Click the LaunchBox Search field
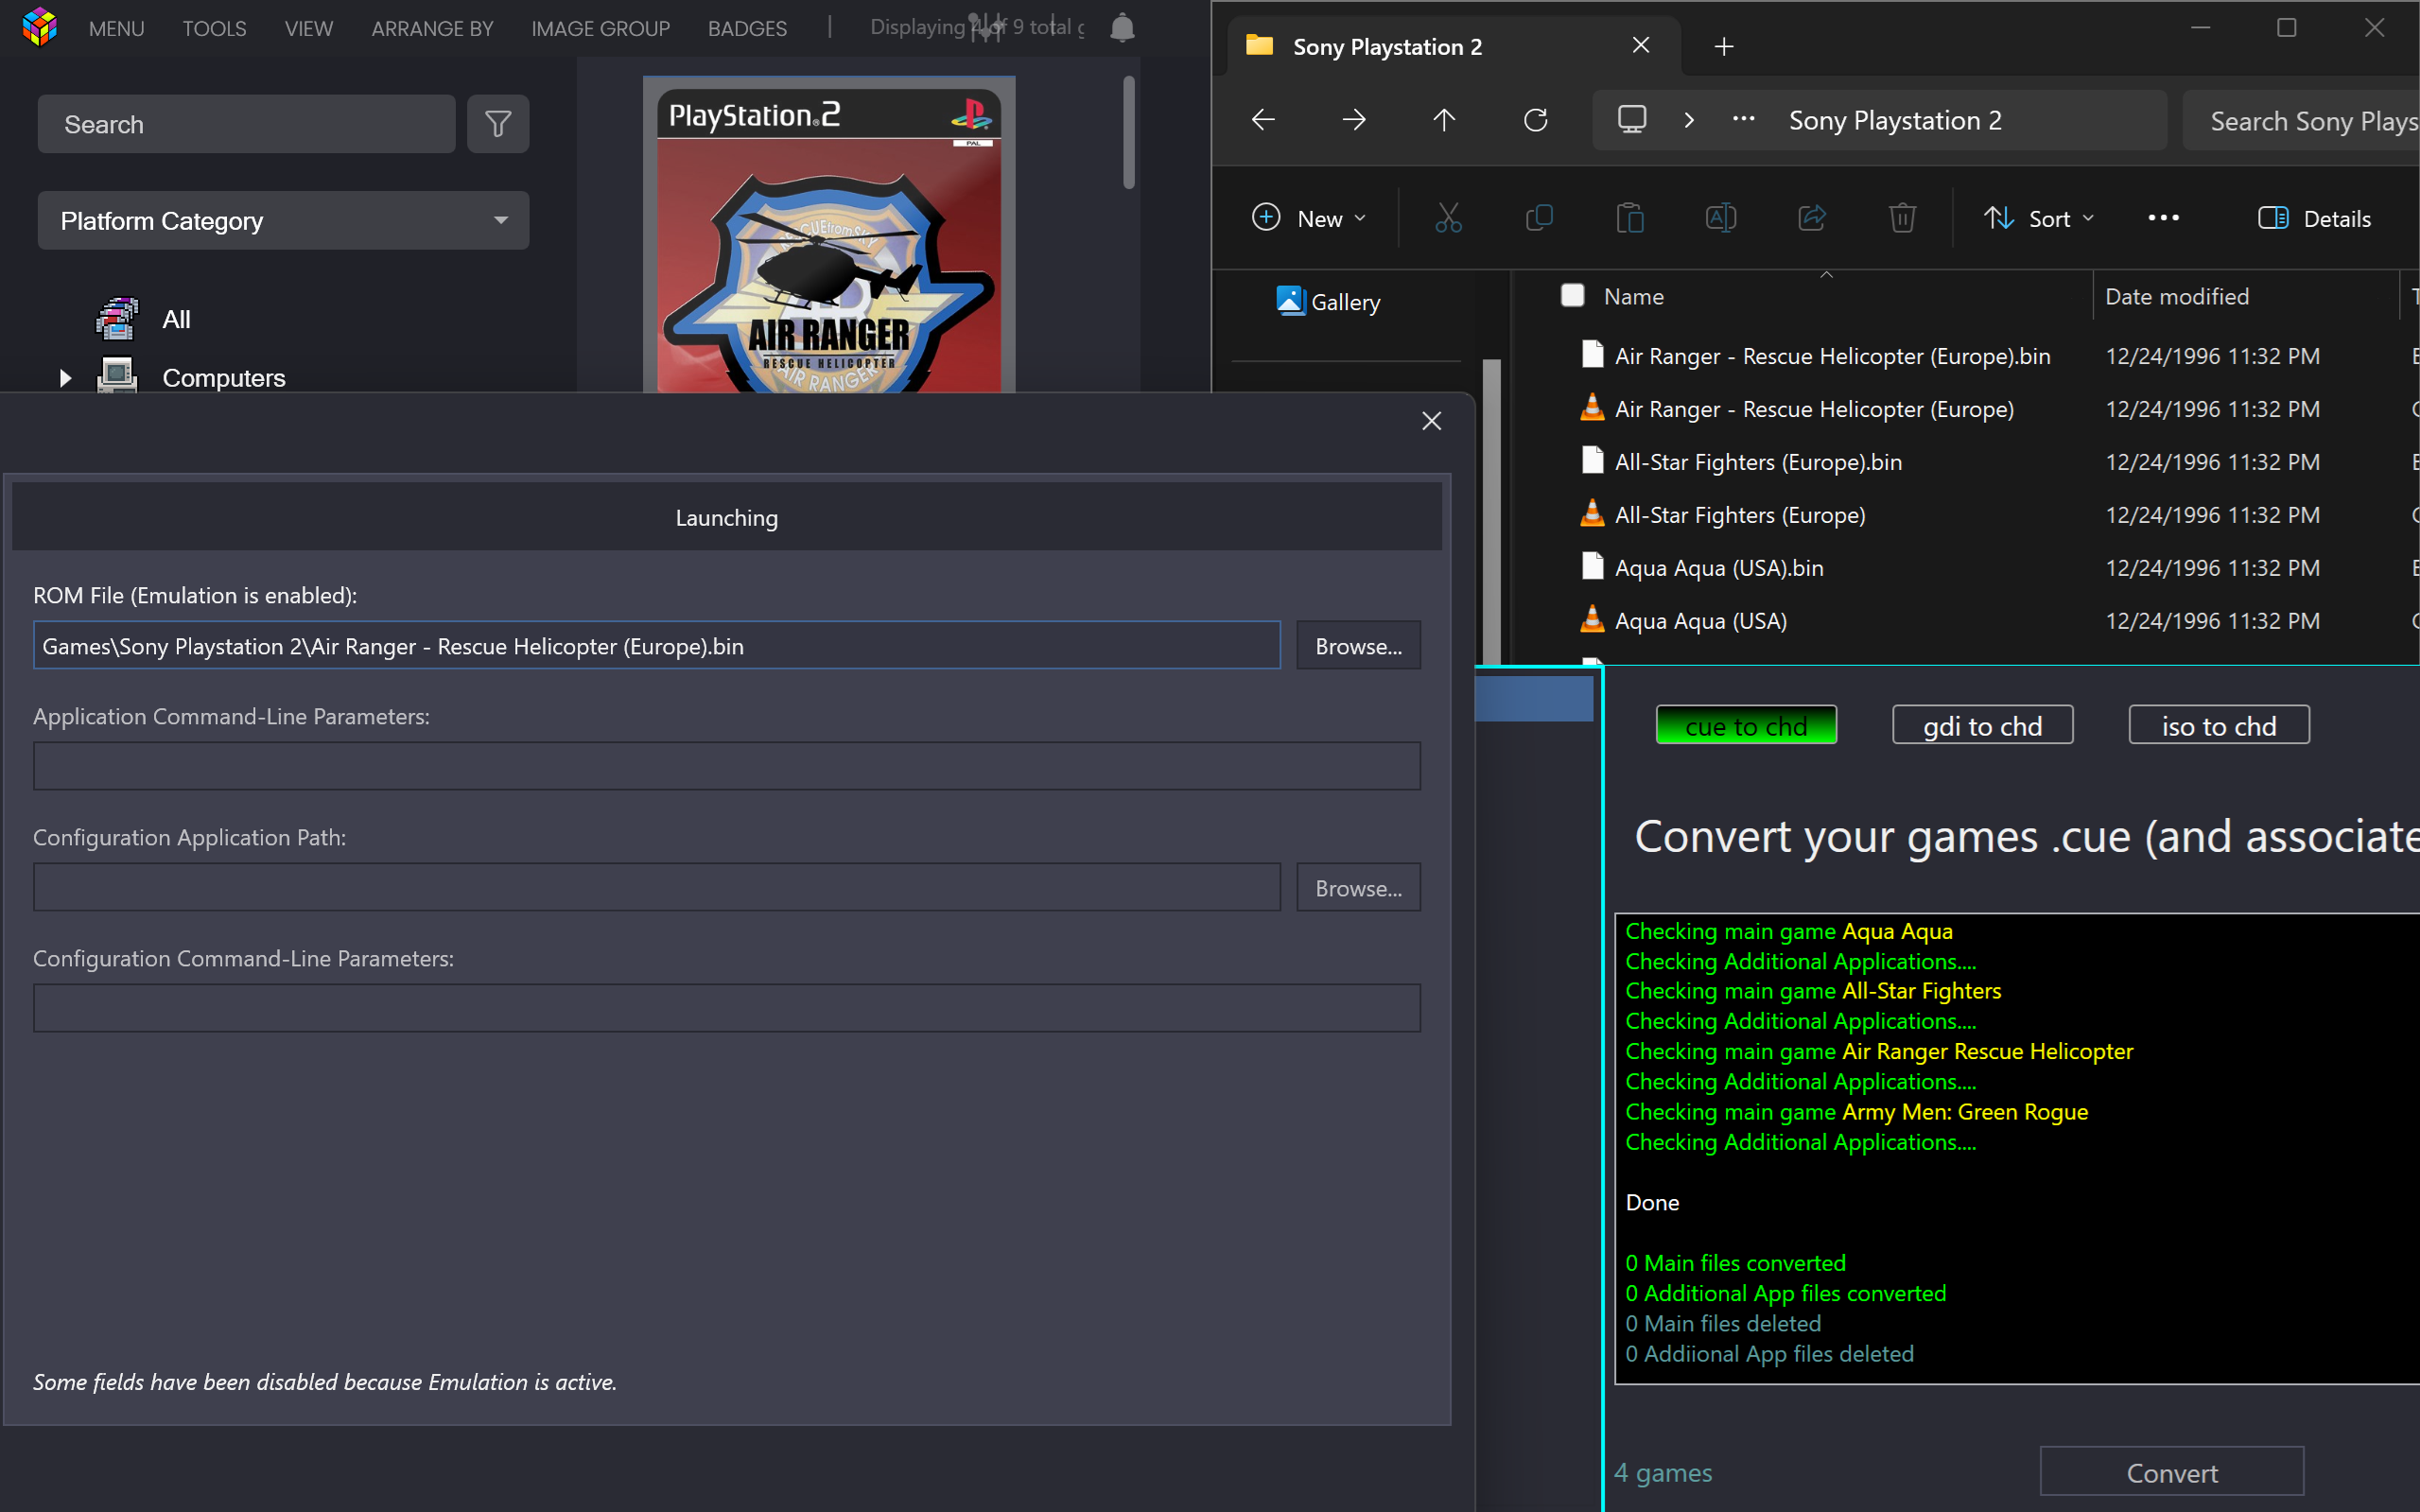The height and width of the screenshot is (1512, 2420). click(x=246, y=124)
